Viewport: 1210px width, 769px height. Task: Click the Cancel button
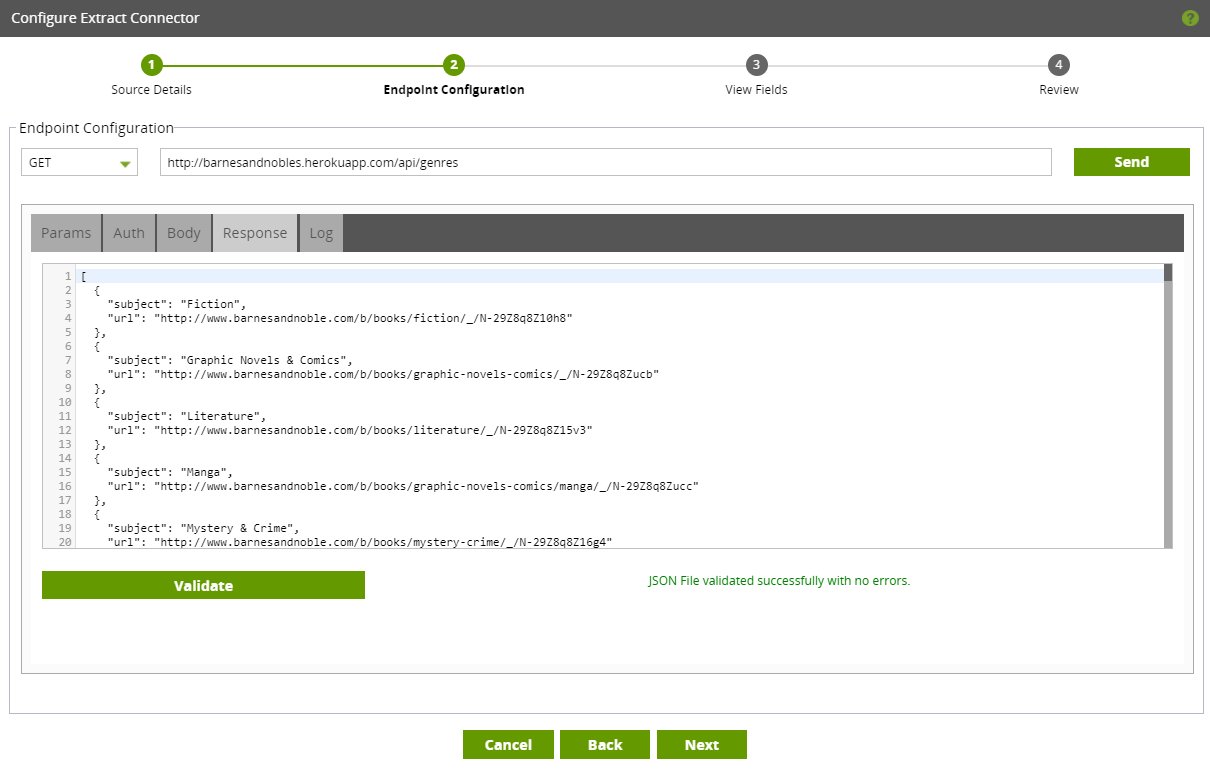[x=508, y=745]
